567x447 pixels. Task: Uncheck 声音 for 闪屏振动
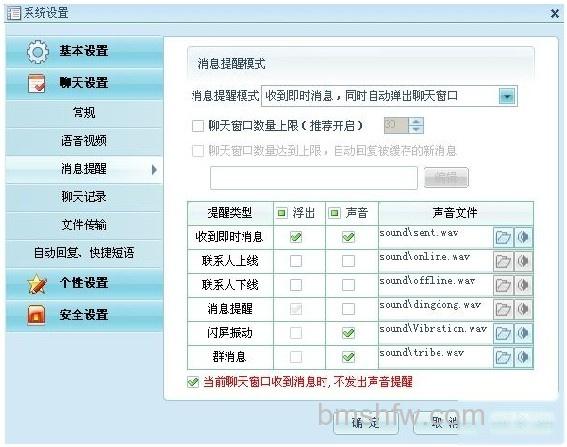[x=348, y=333]
